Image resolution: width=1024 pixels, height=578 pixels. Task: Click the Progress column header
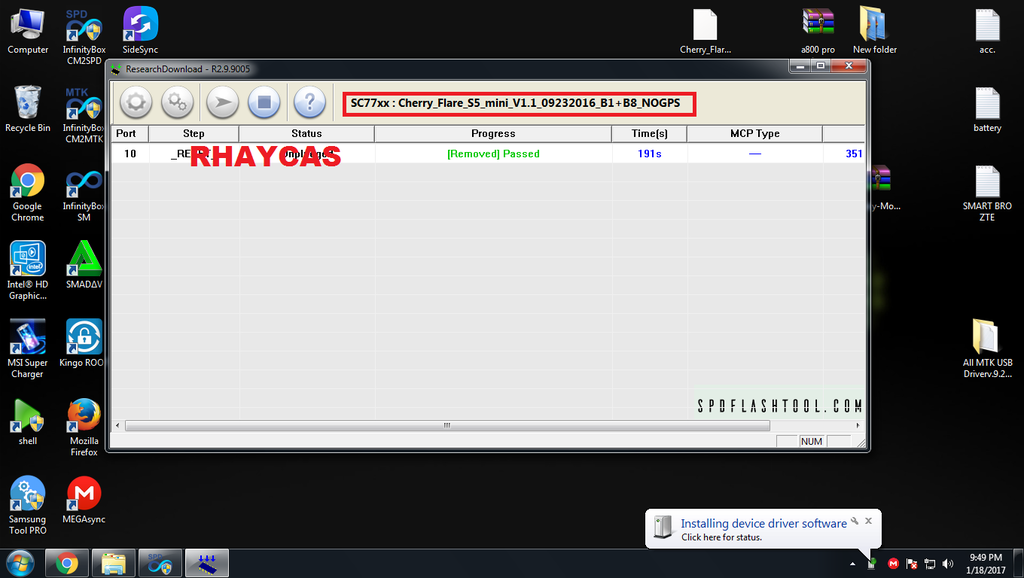[493, 133]
